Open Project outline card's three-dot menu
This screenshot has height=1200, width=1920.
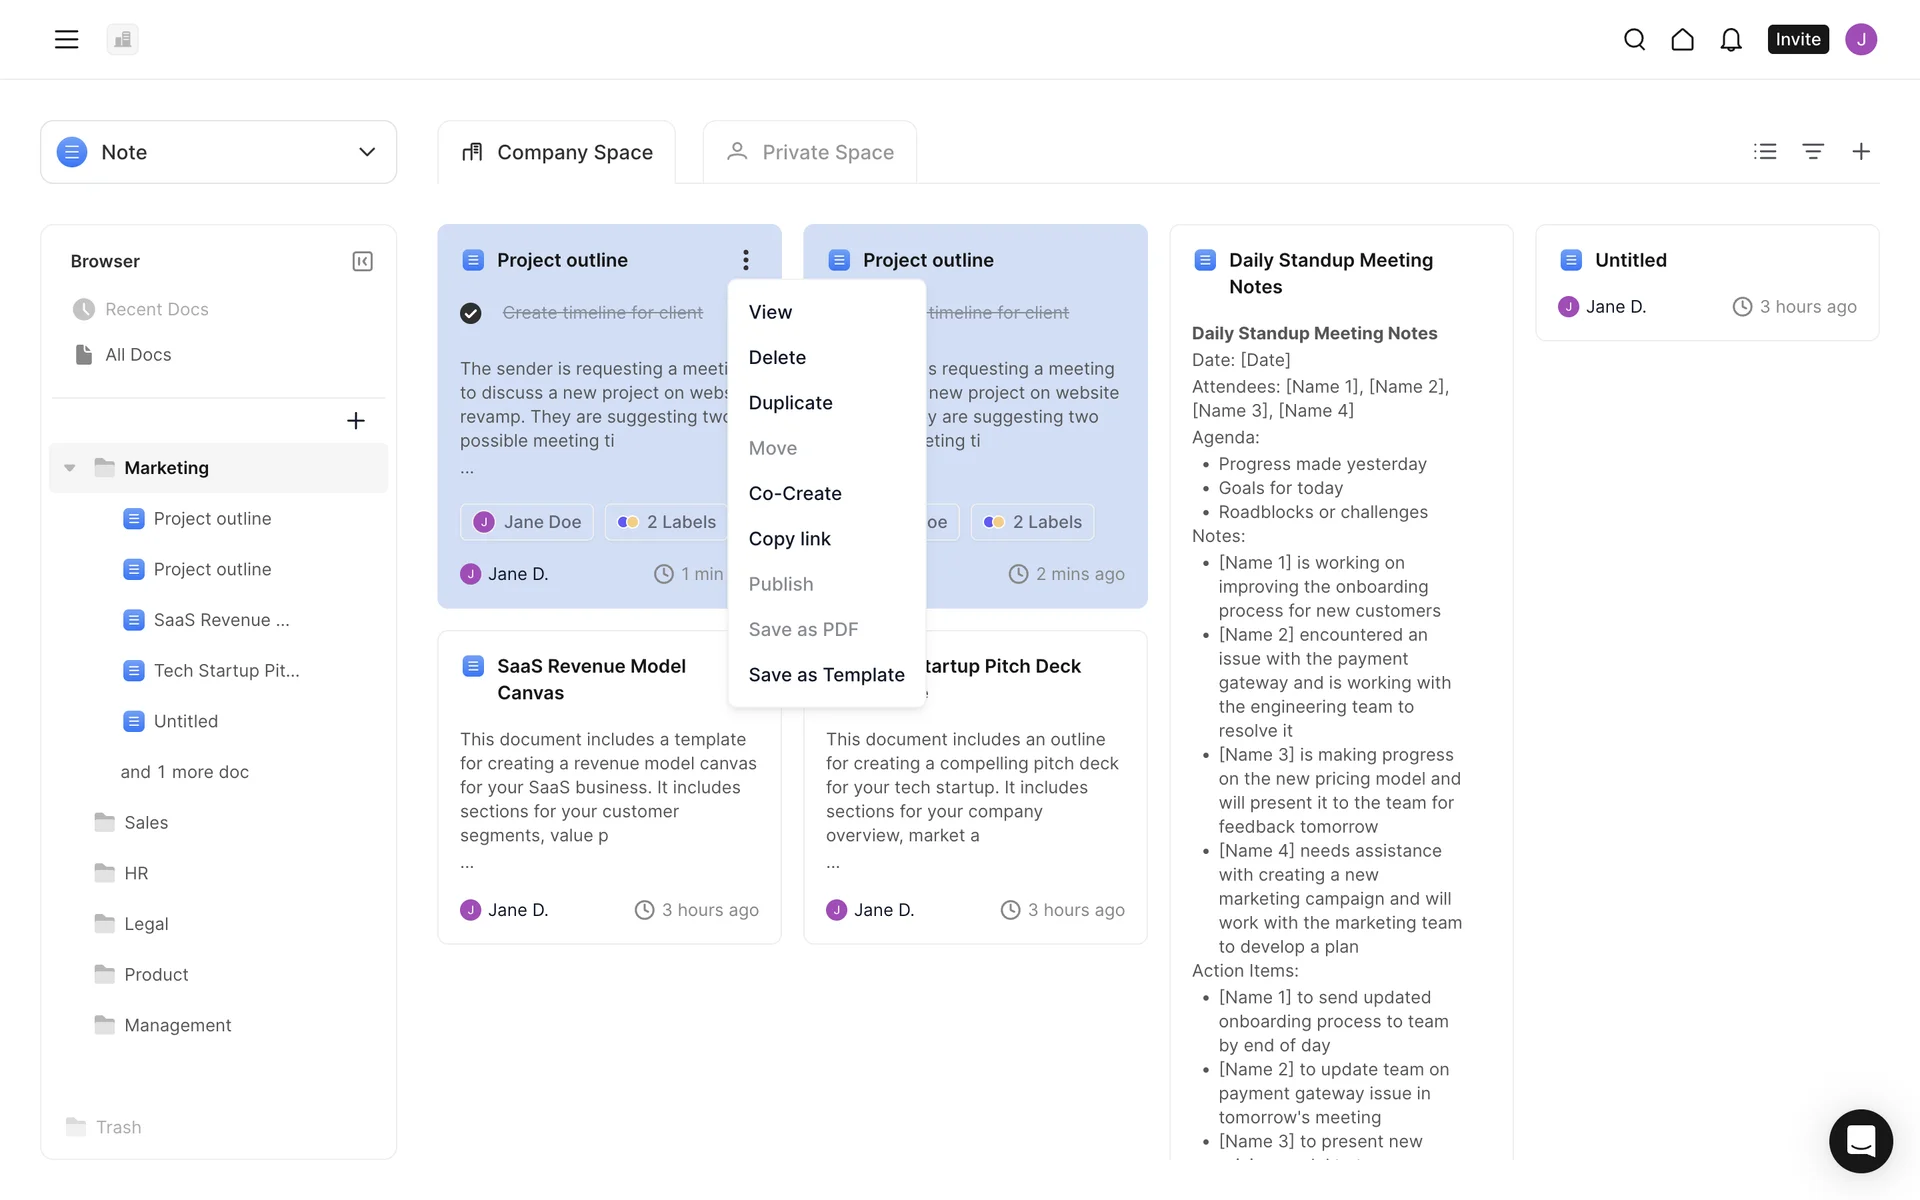coord(745,260)
